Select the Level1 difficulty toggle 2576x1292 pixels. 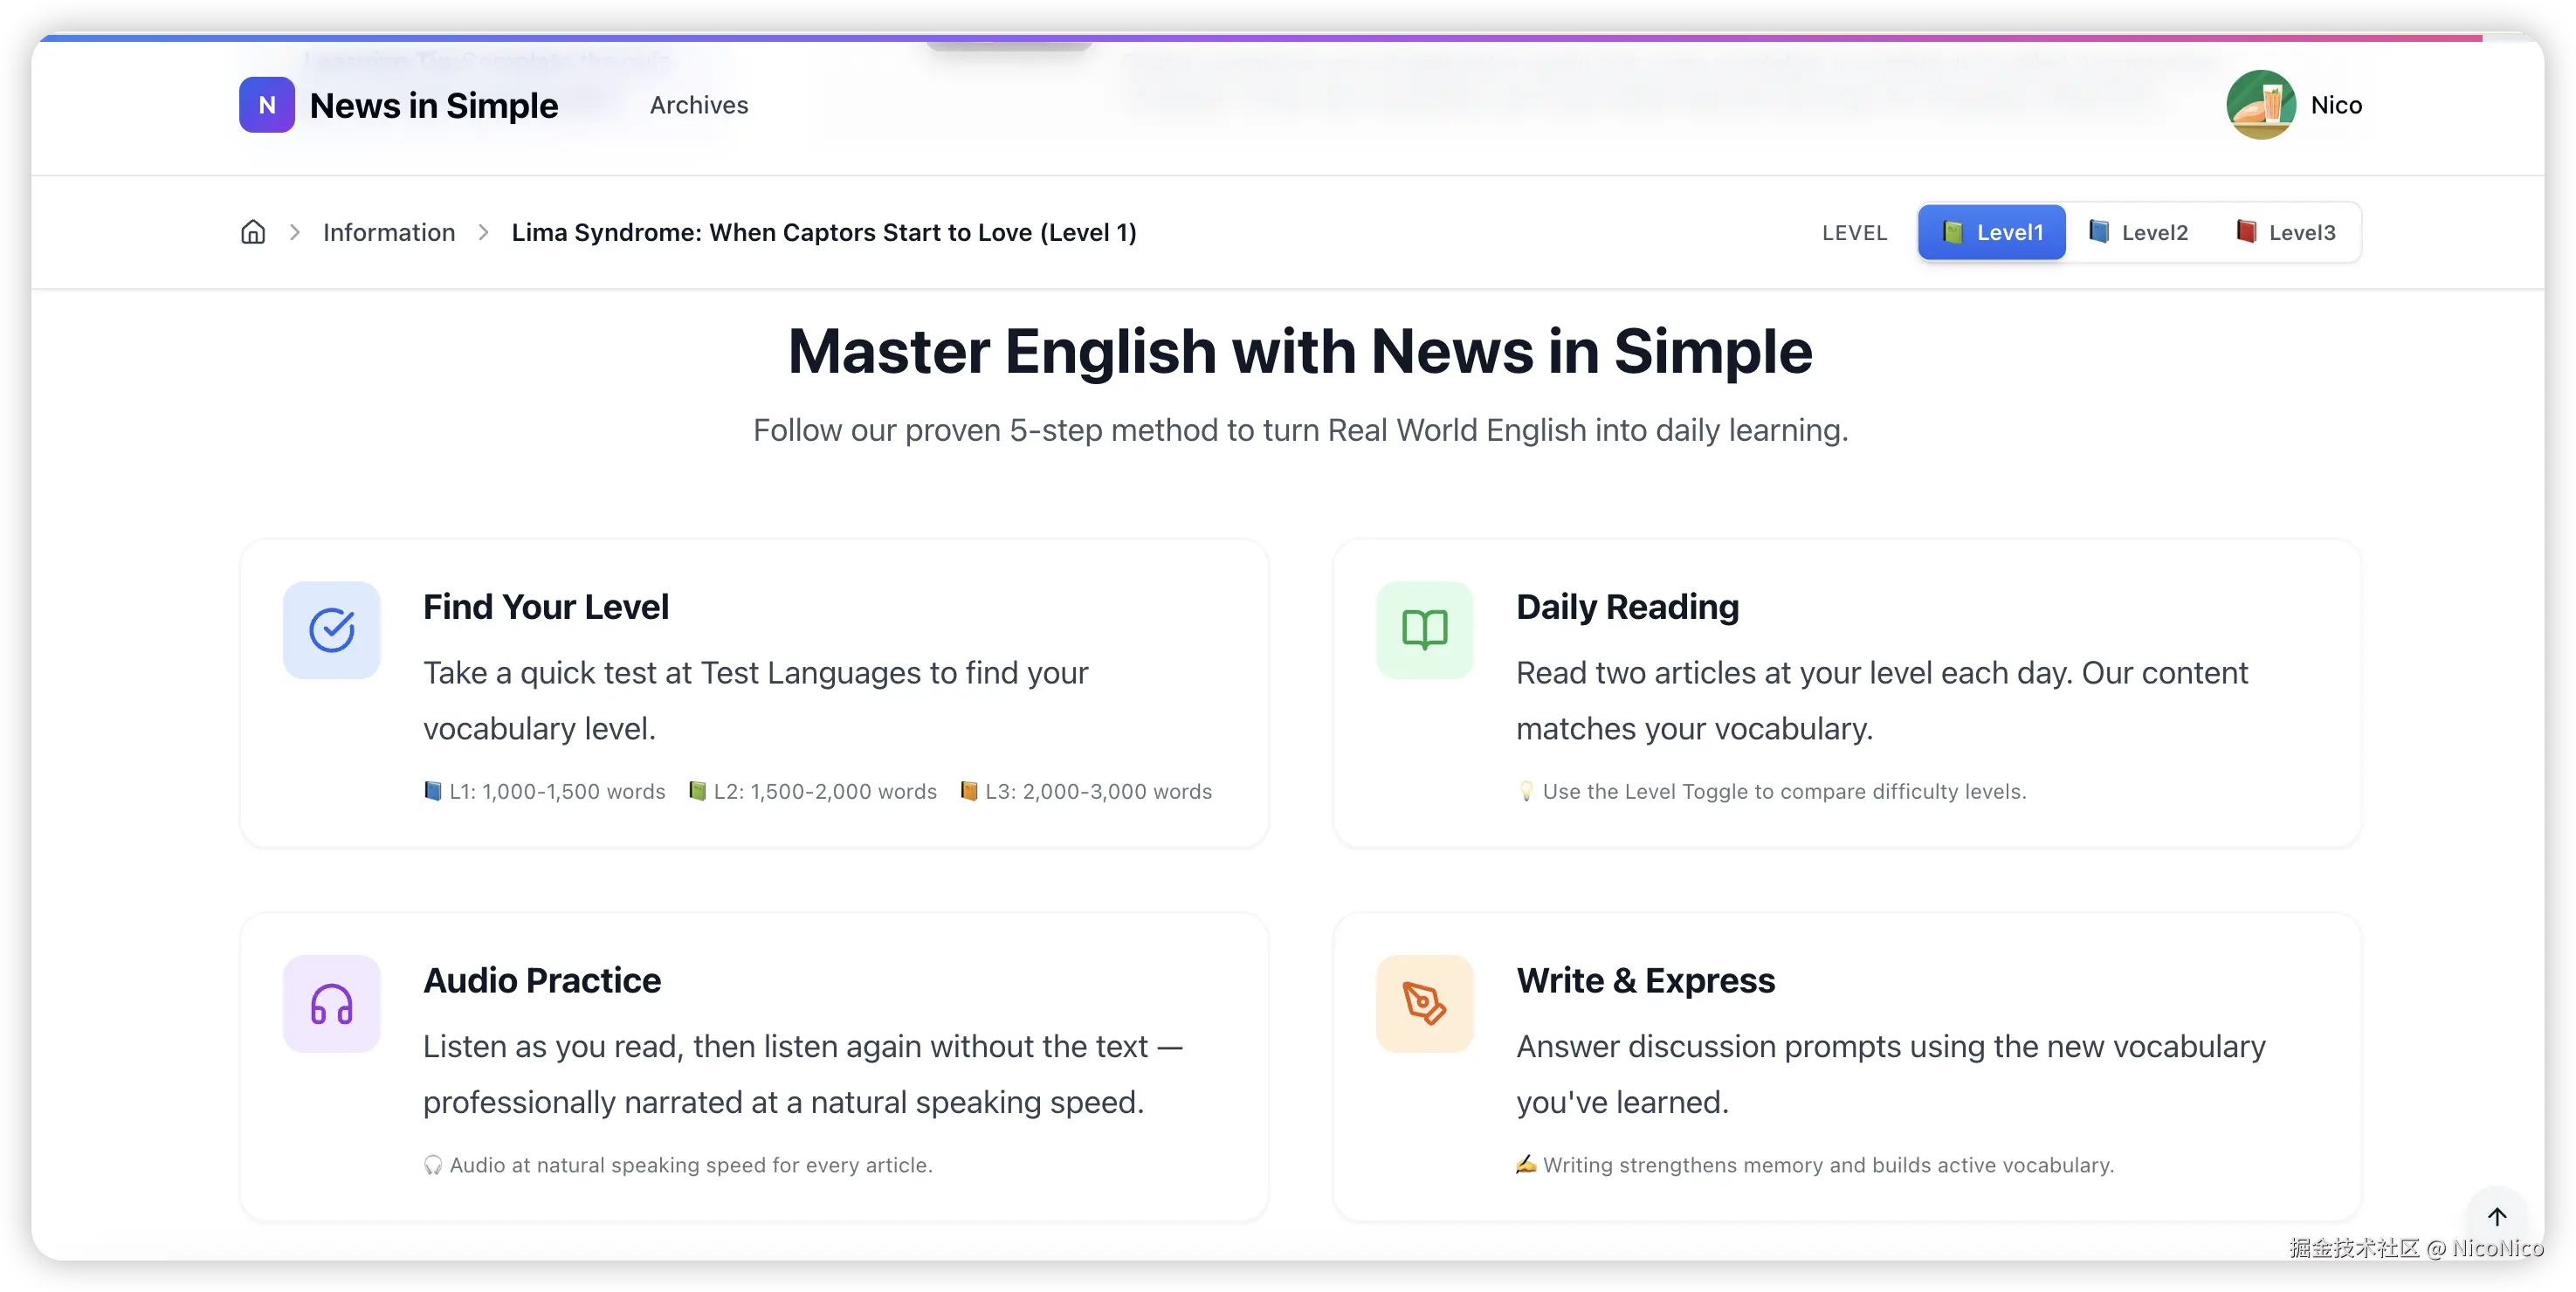click(1991, 232)
